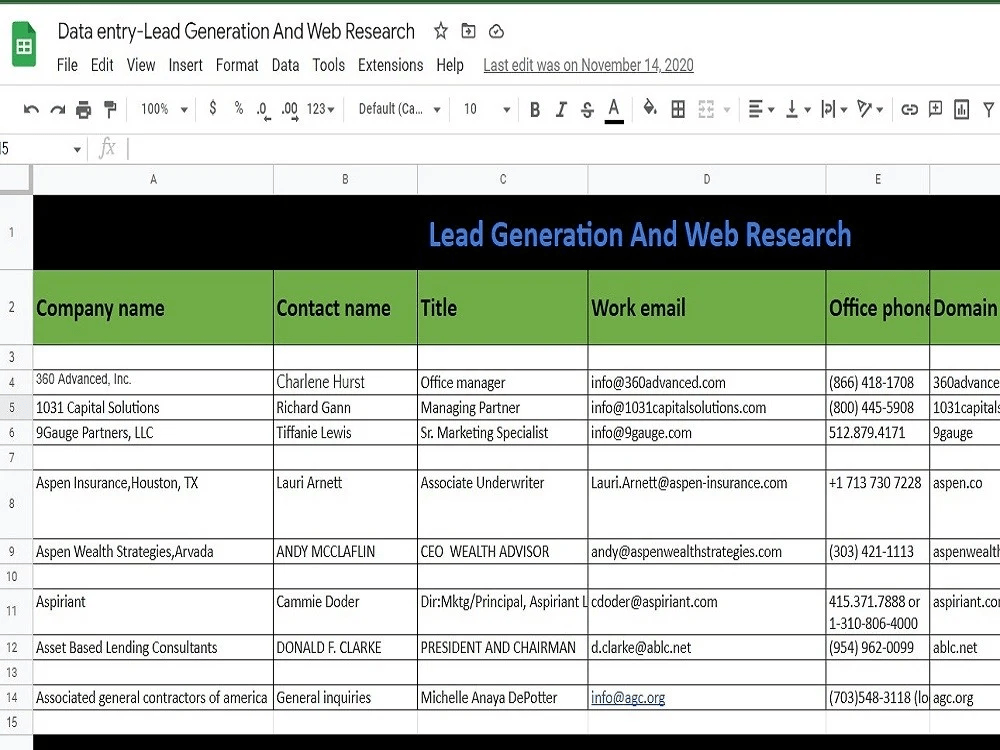1000x750 pixels.
Task: Click the Print icon in toolbar
Action: point(84,110)
